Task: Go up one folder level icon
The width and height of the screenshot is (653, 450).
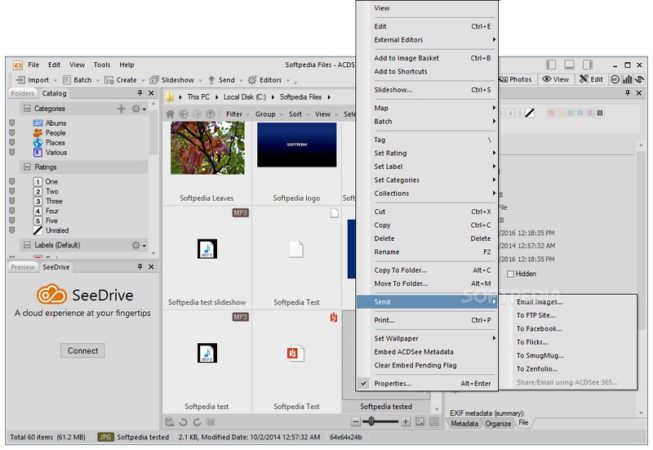Action: click(210, 114)
